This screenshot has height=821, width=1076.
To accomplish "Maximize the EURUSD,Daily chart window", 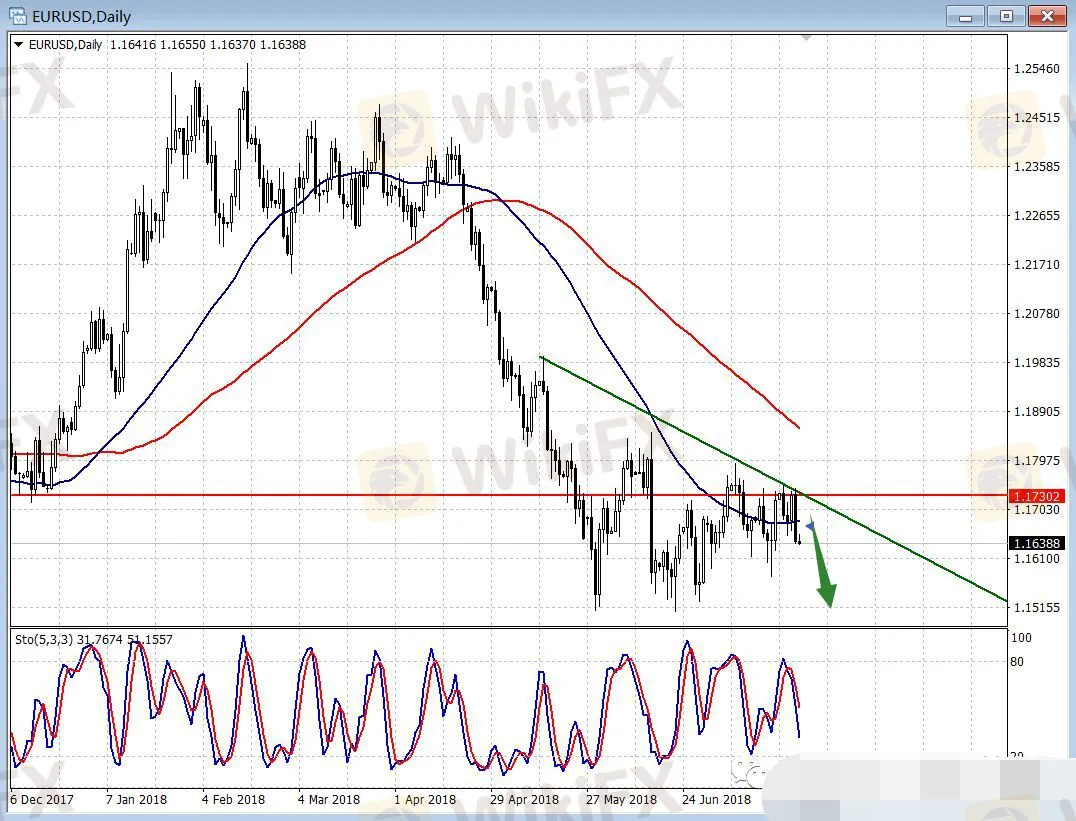I will (1006, 16).
